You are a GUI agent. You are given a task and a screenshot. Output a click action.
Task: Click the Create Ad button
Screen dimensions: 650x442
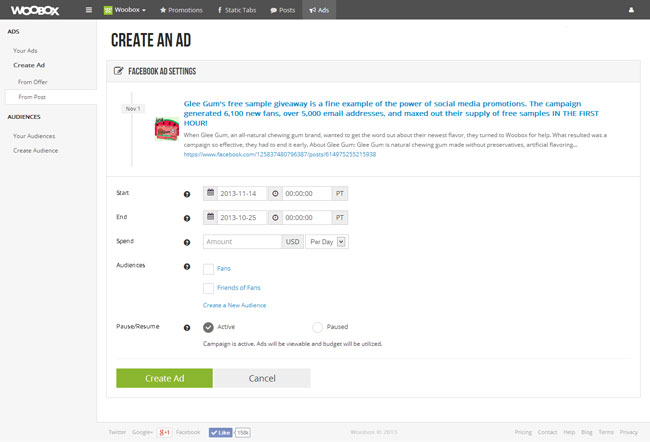click(165, 378)
